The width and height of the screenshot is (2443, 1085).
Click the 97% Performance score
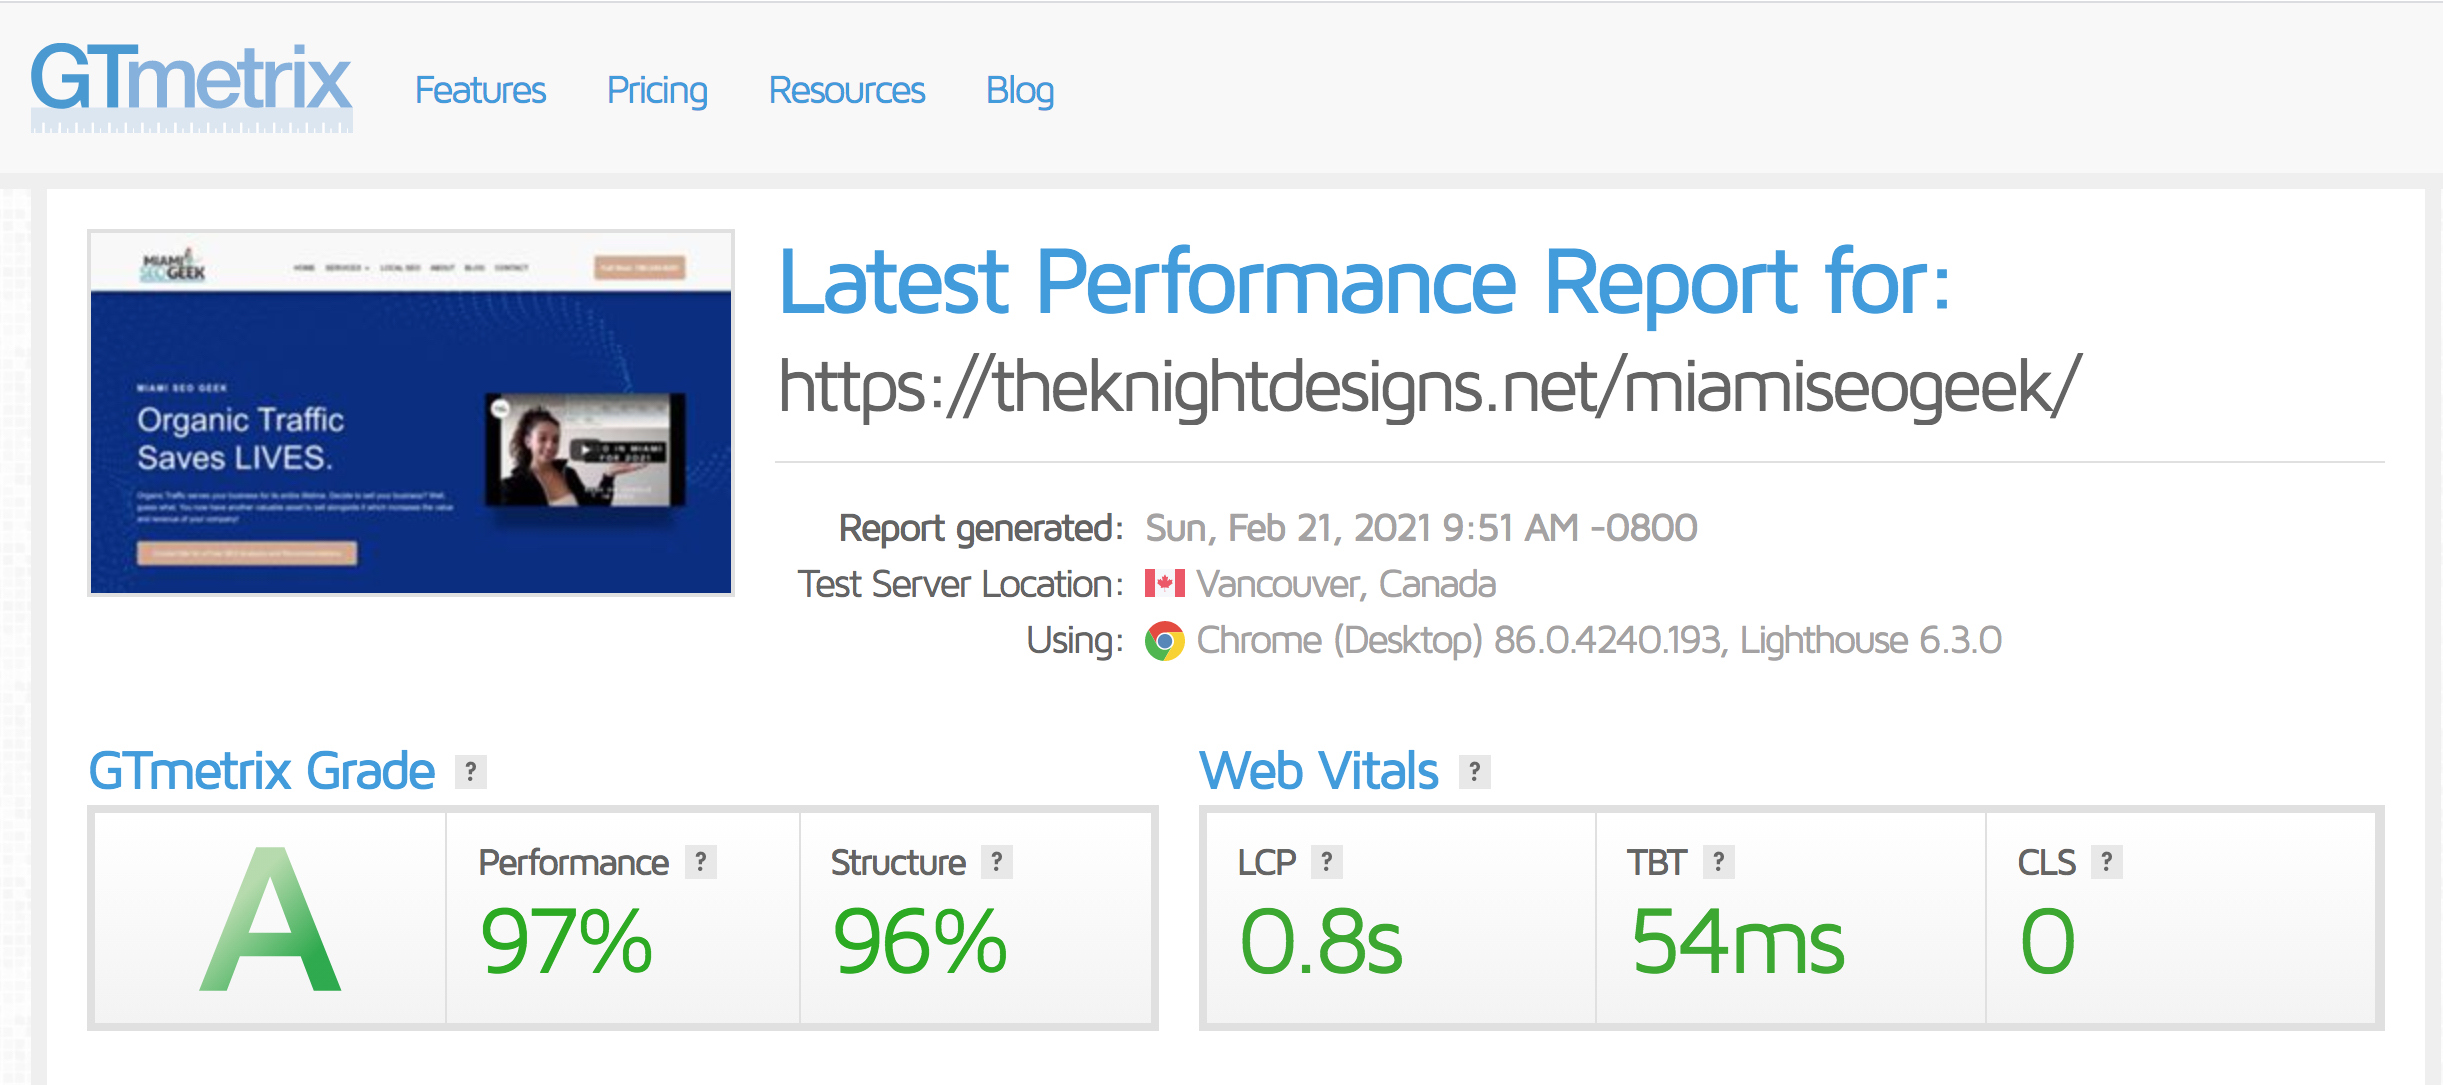(x=566, y=941)
